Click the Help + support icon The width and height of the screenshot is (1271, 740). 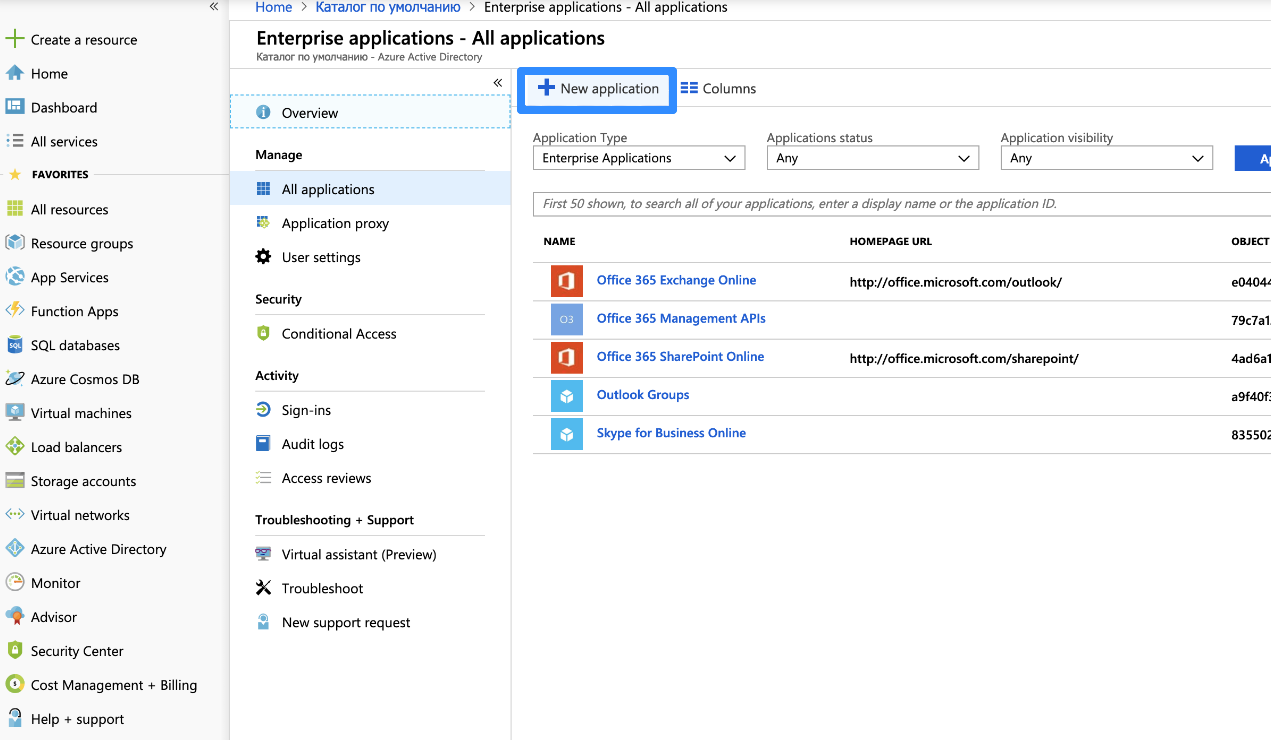14,719
